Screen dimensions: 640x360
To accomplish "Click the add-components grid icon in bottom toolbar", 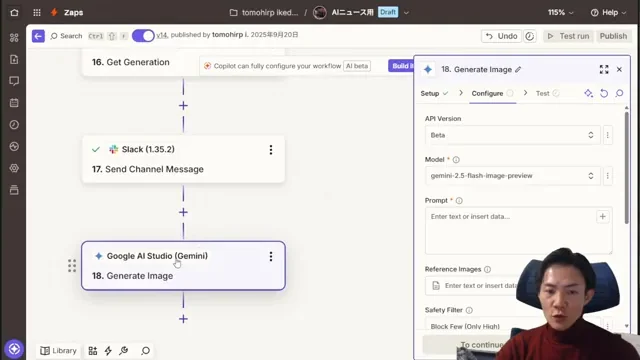I will [x=93, y=351].
